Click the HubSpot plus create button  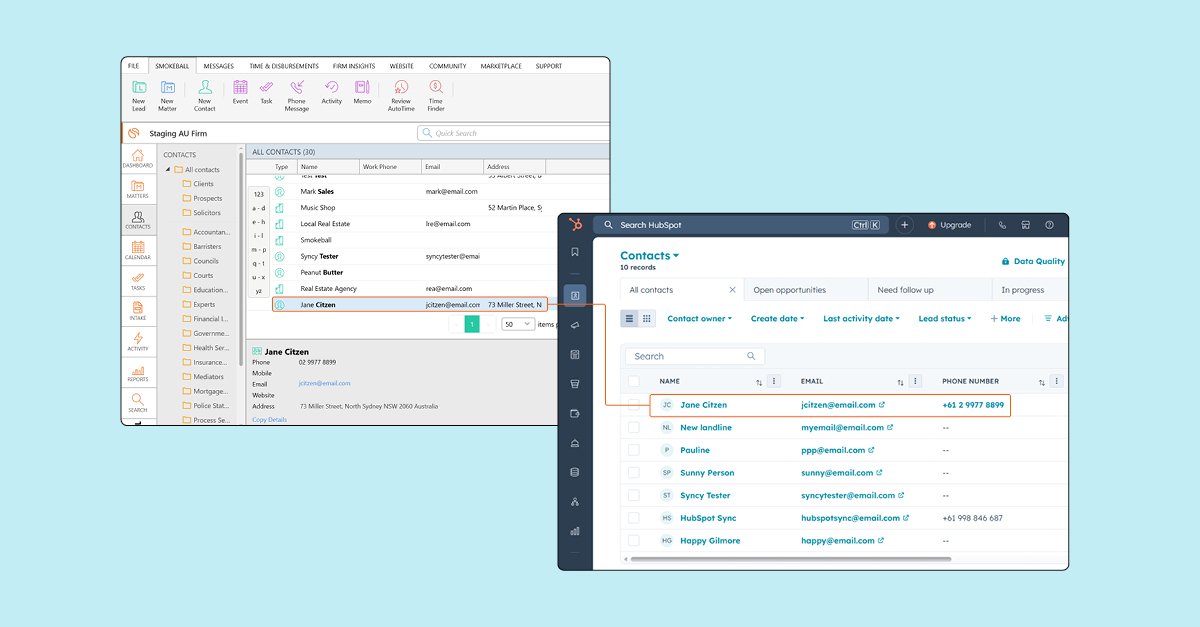point(905,225)
